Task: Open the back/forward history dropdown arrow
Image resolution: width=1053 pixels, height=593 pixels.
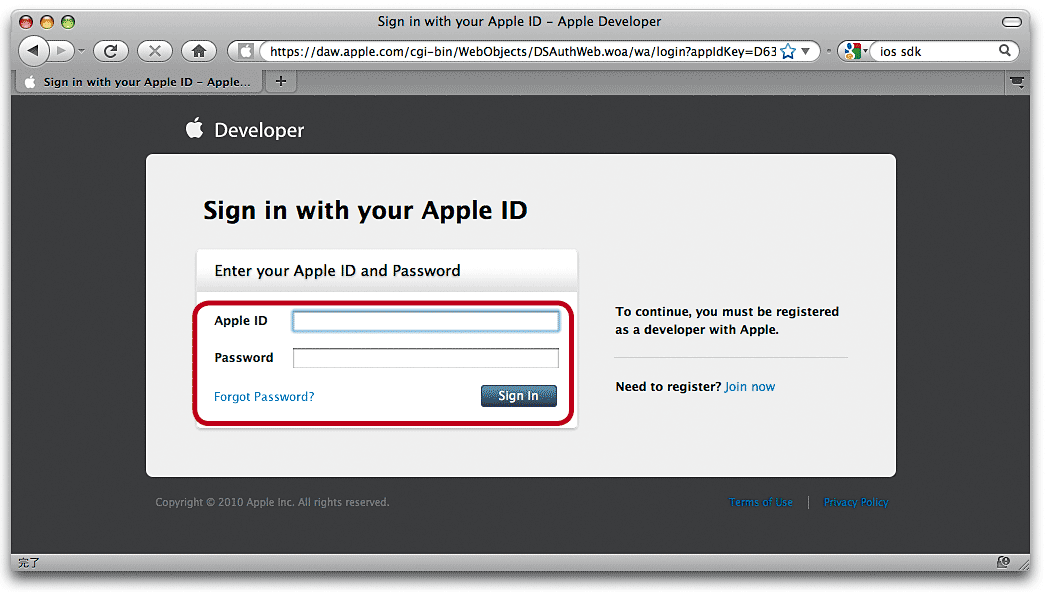Action: [81, 51]
